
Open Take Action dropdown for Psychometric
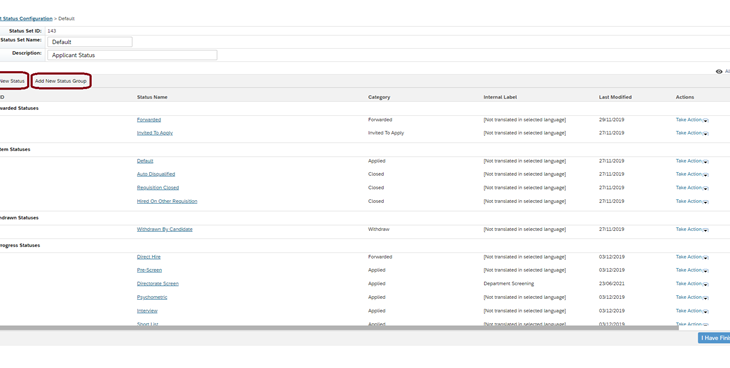692,297
